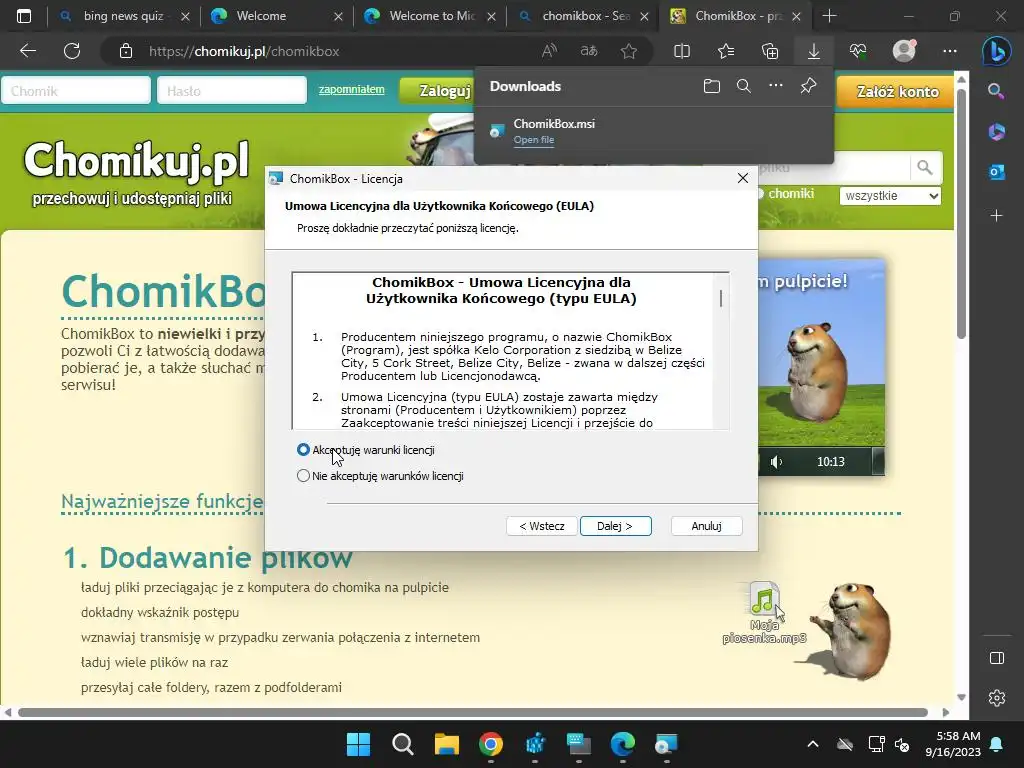Screen dimensions: 1024x768
Task: Add a sidebar app with plus icon
Action: click(997, 216)
